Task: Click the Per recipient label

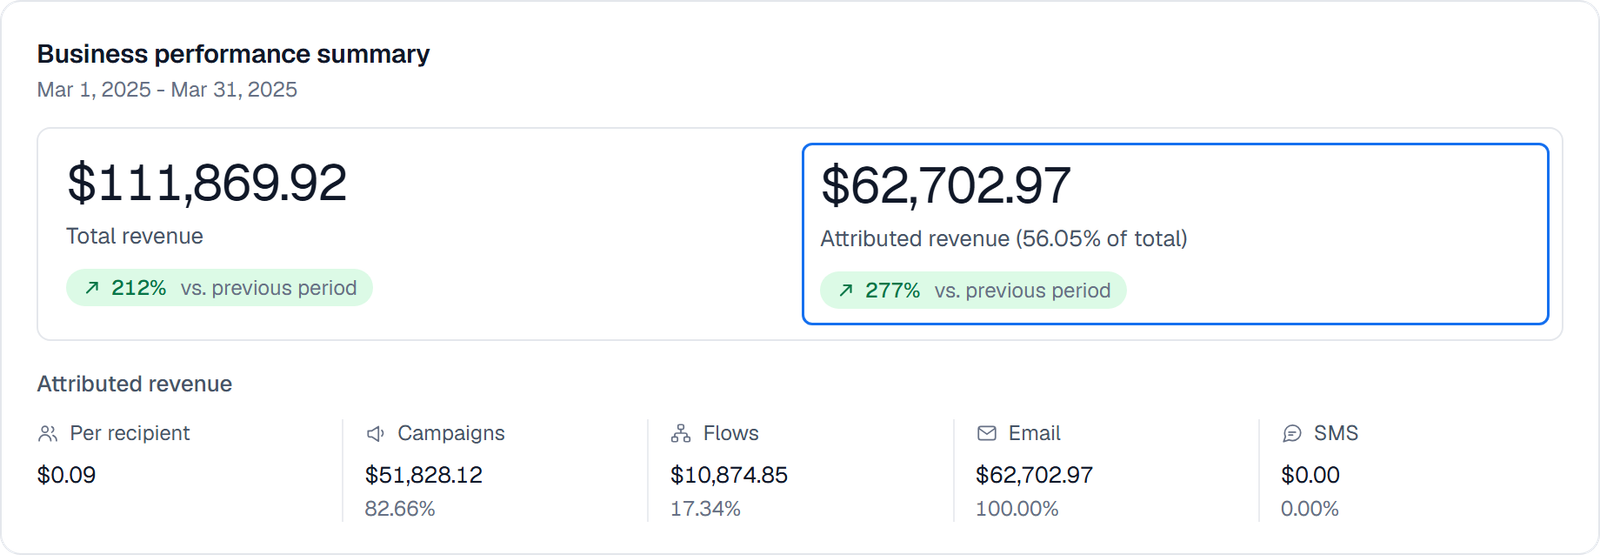Action: 130,433
